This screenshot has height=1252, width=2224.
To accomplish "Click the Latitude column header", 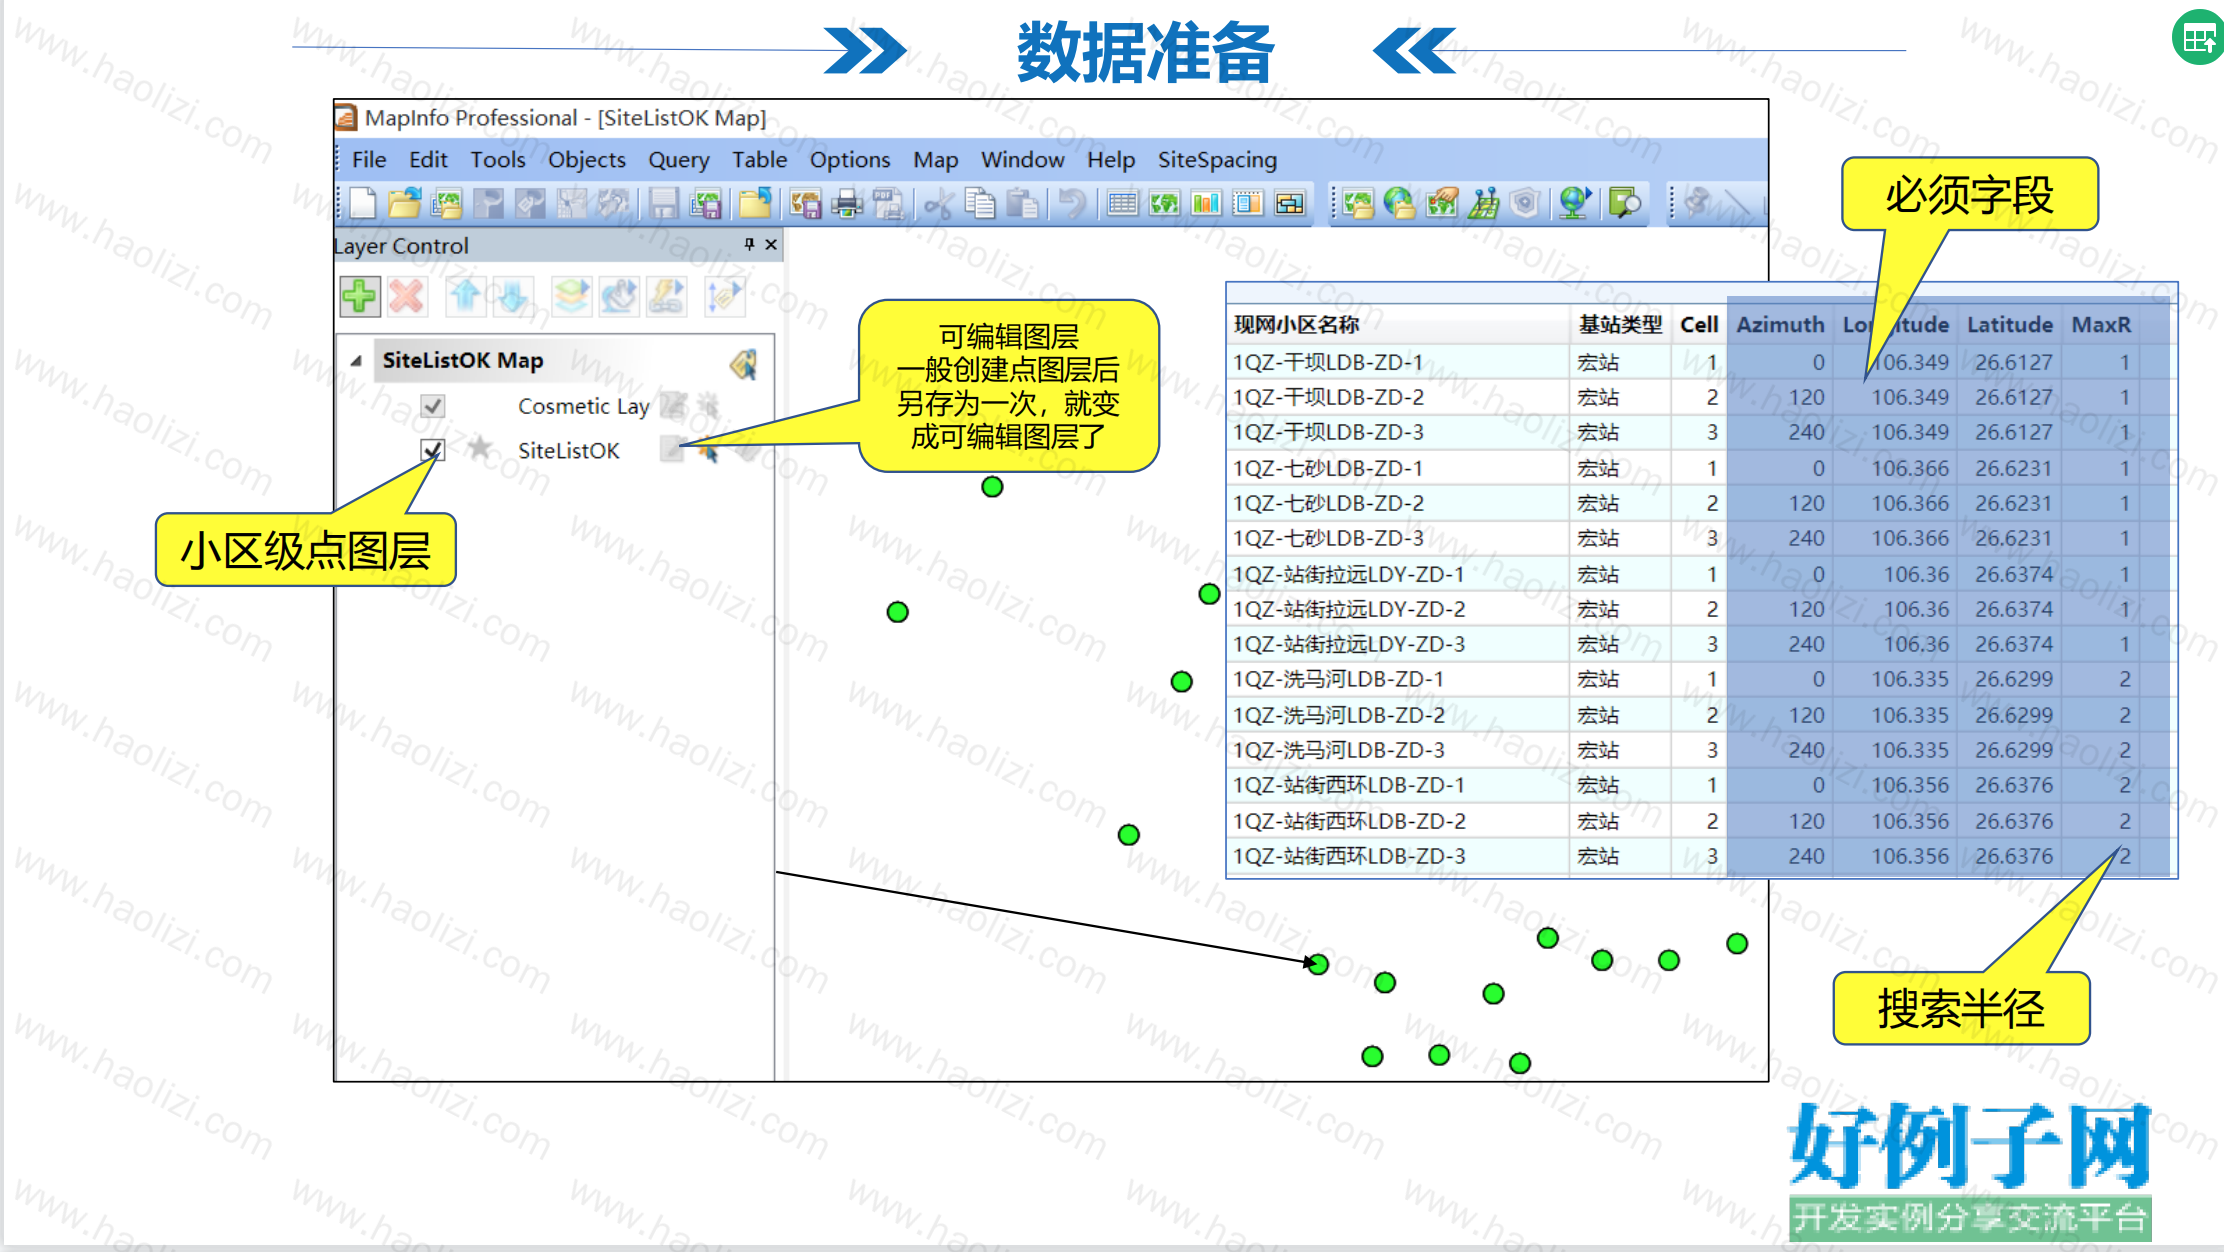I will click(x=2009, y=325).
